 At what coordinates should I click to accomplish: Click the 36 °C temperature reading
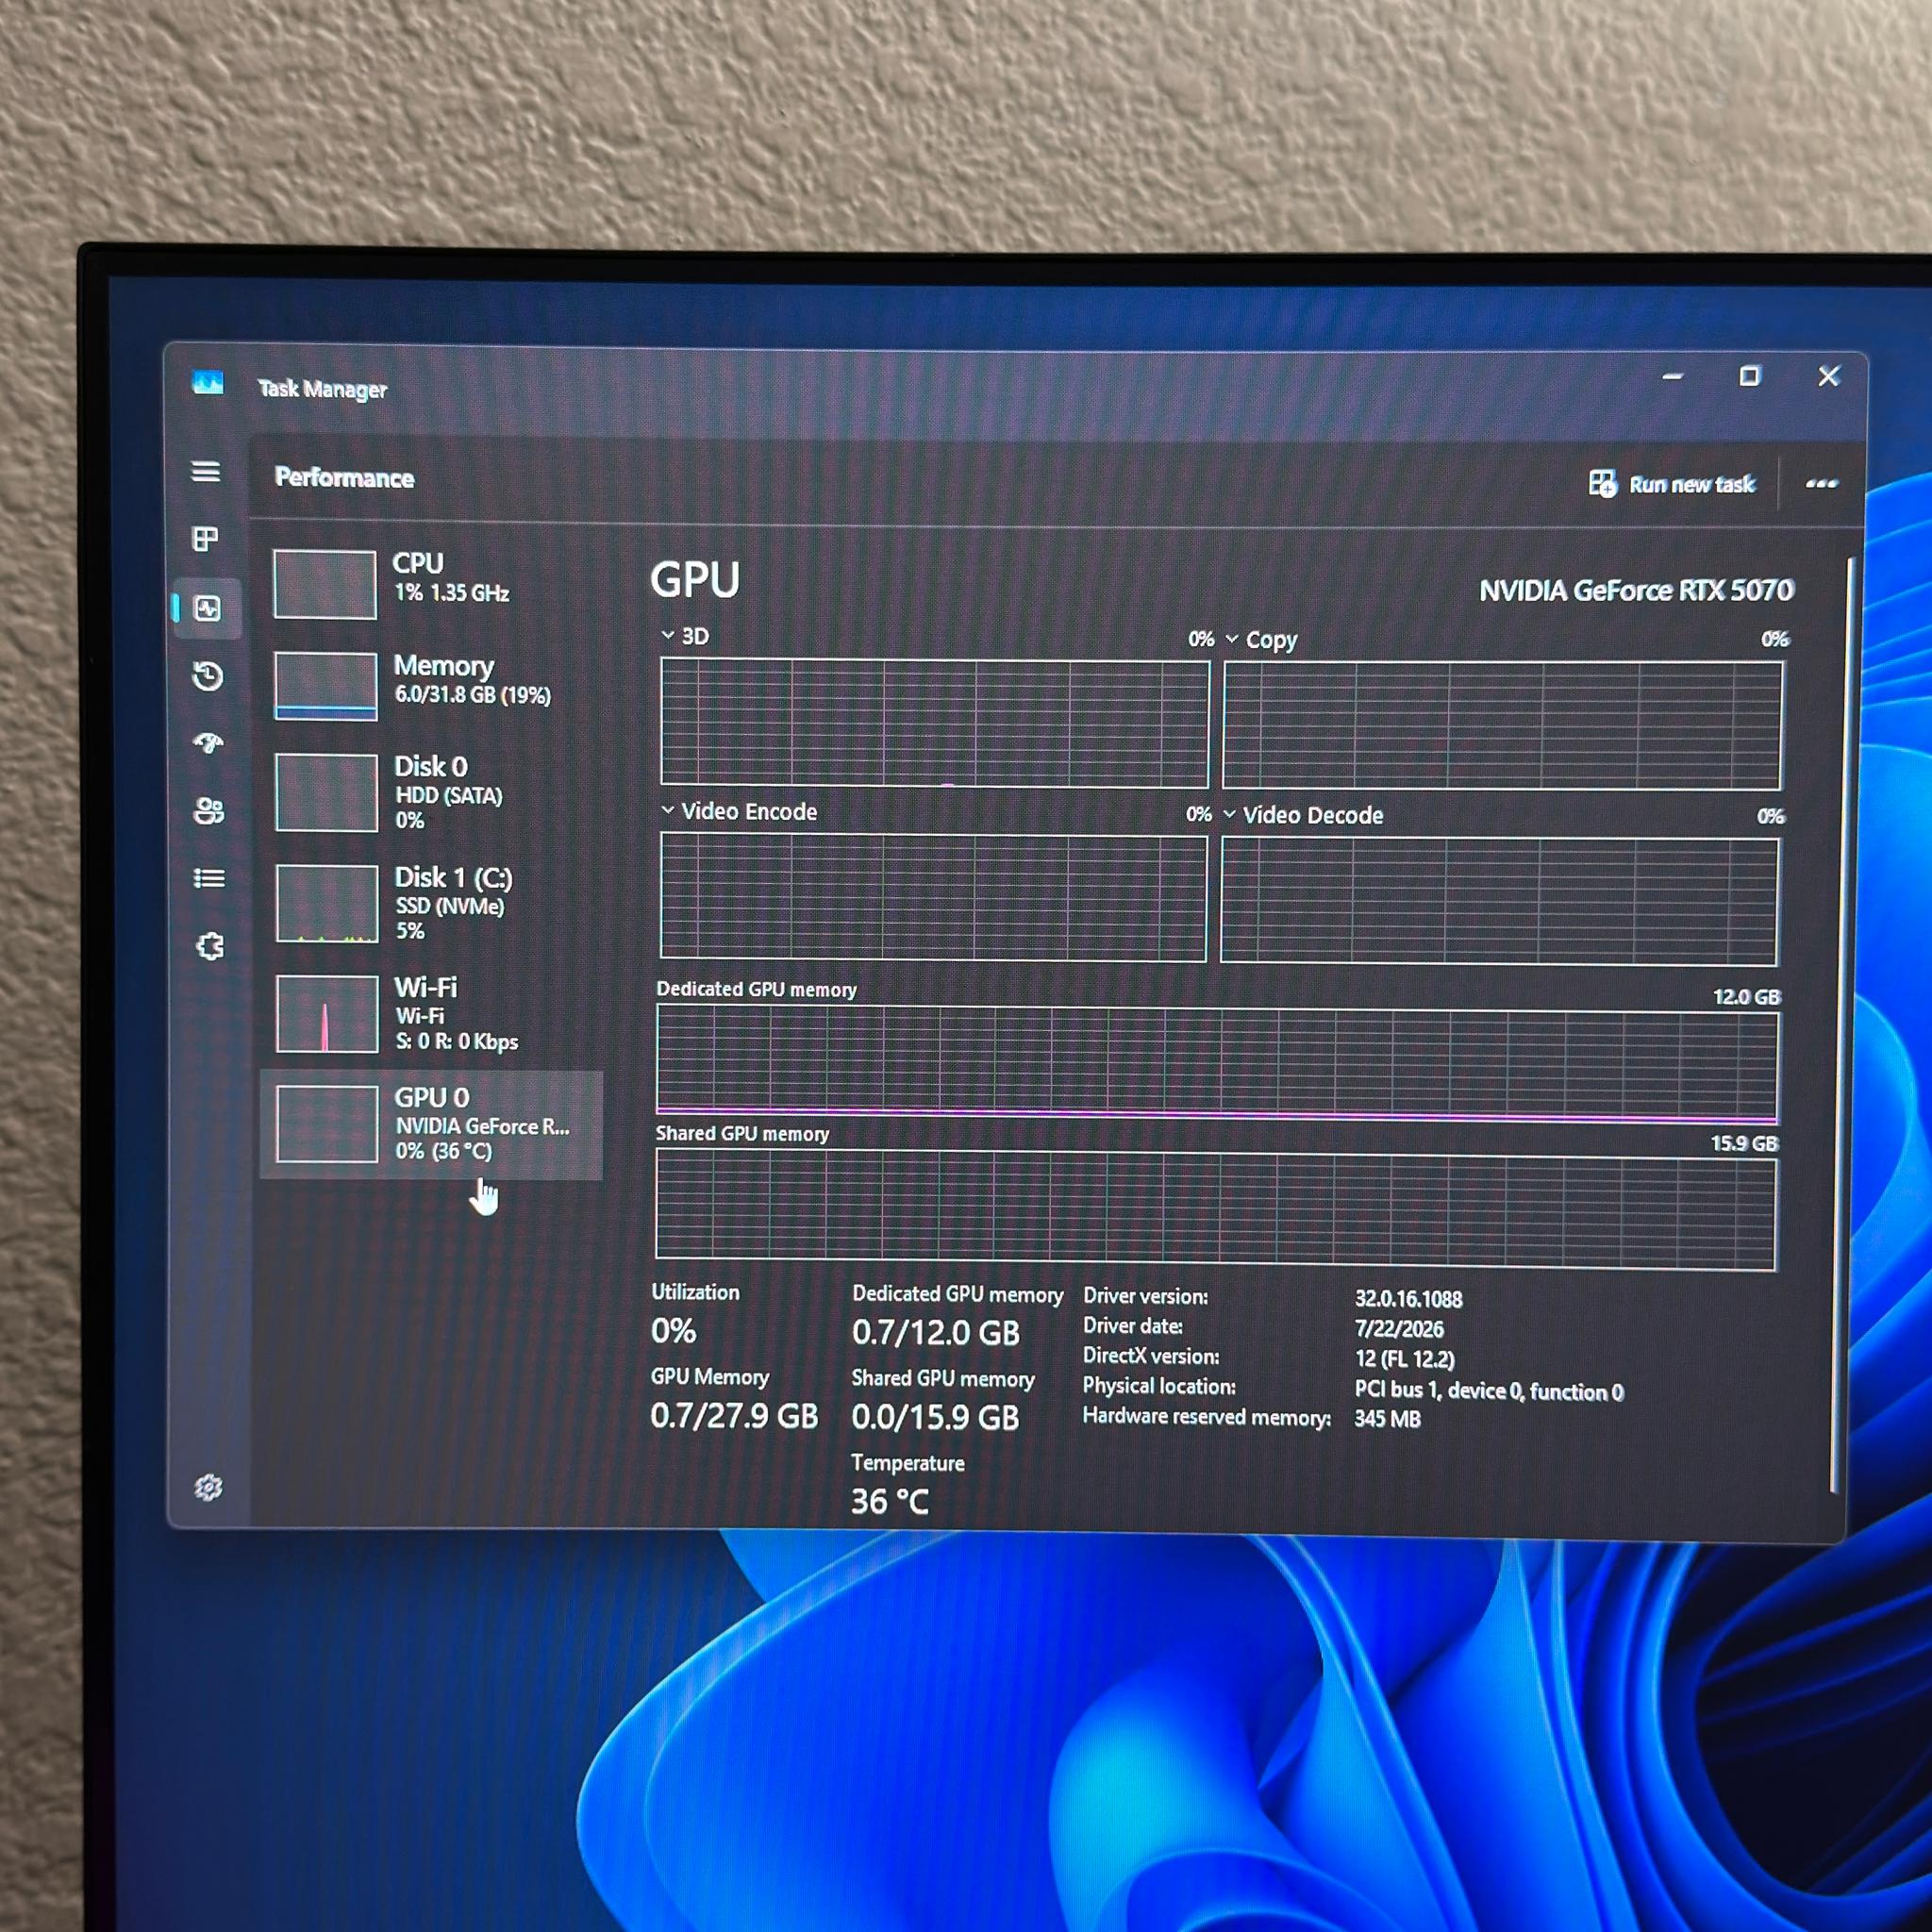[890, 1500]
